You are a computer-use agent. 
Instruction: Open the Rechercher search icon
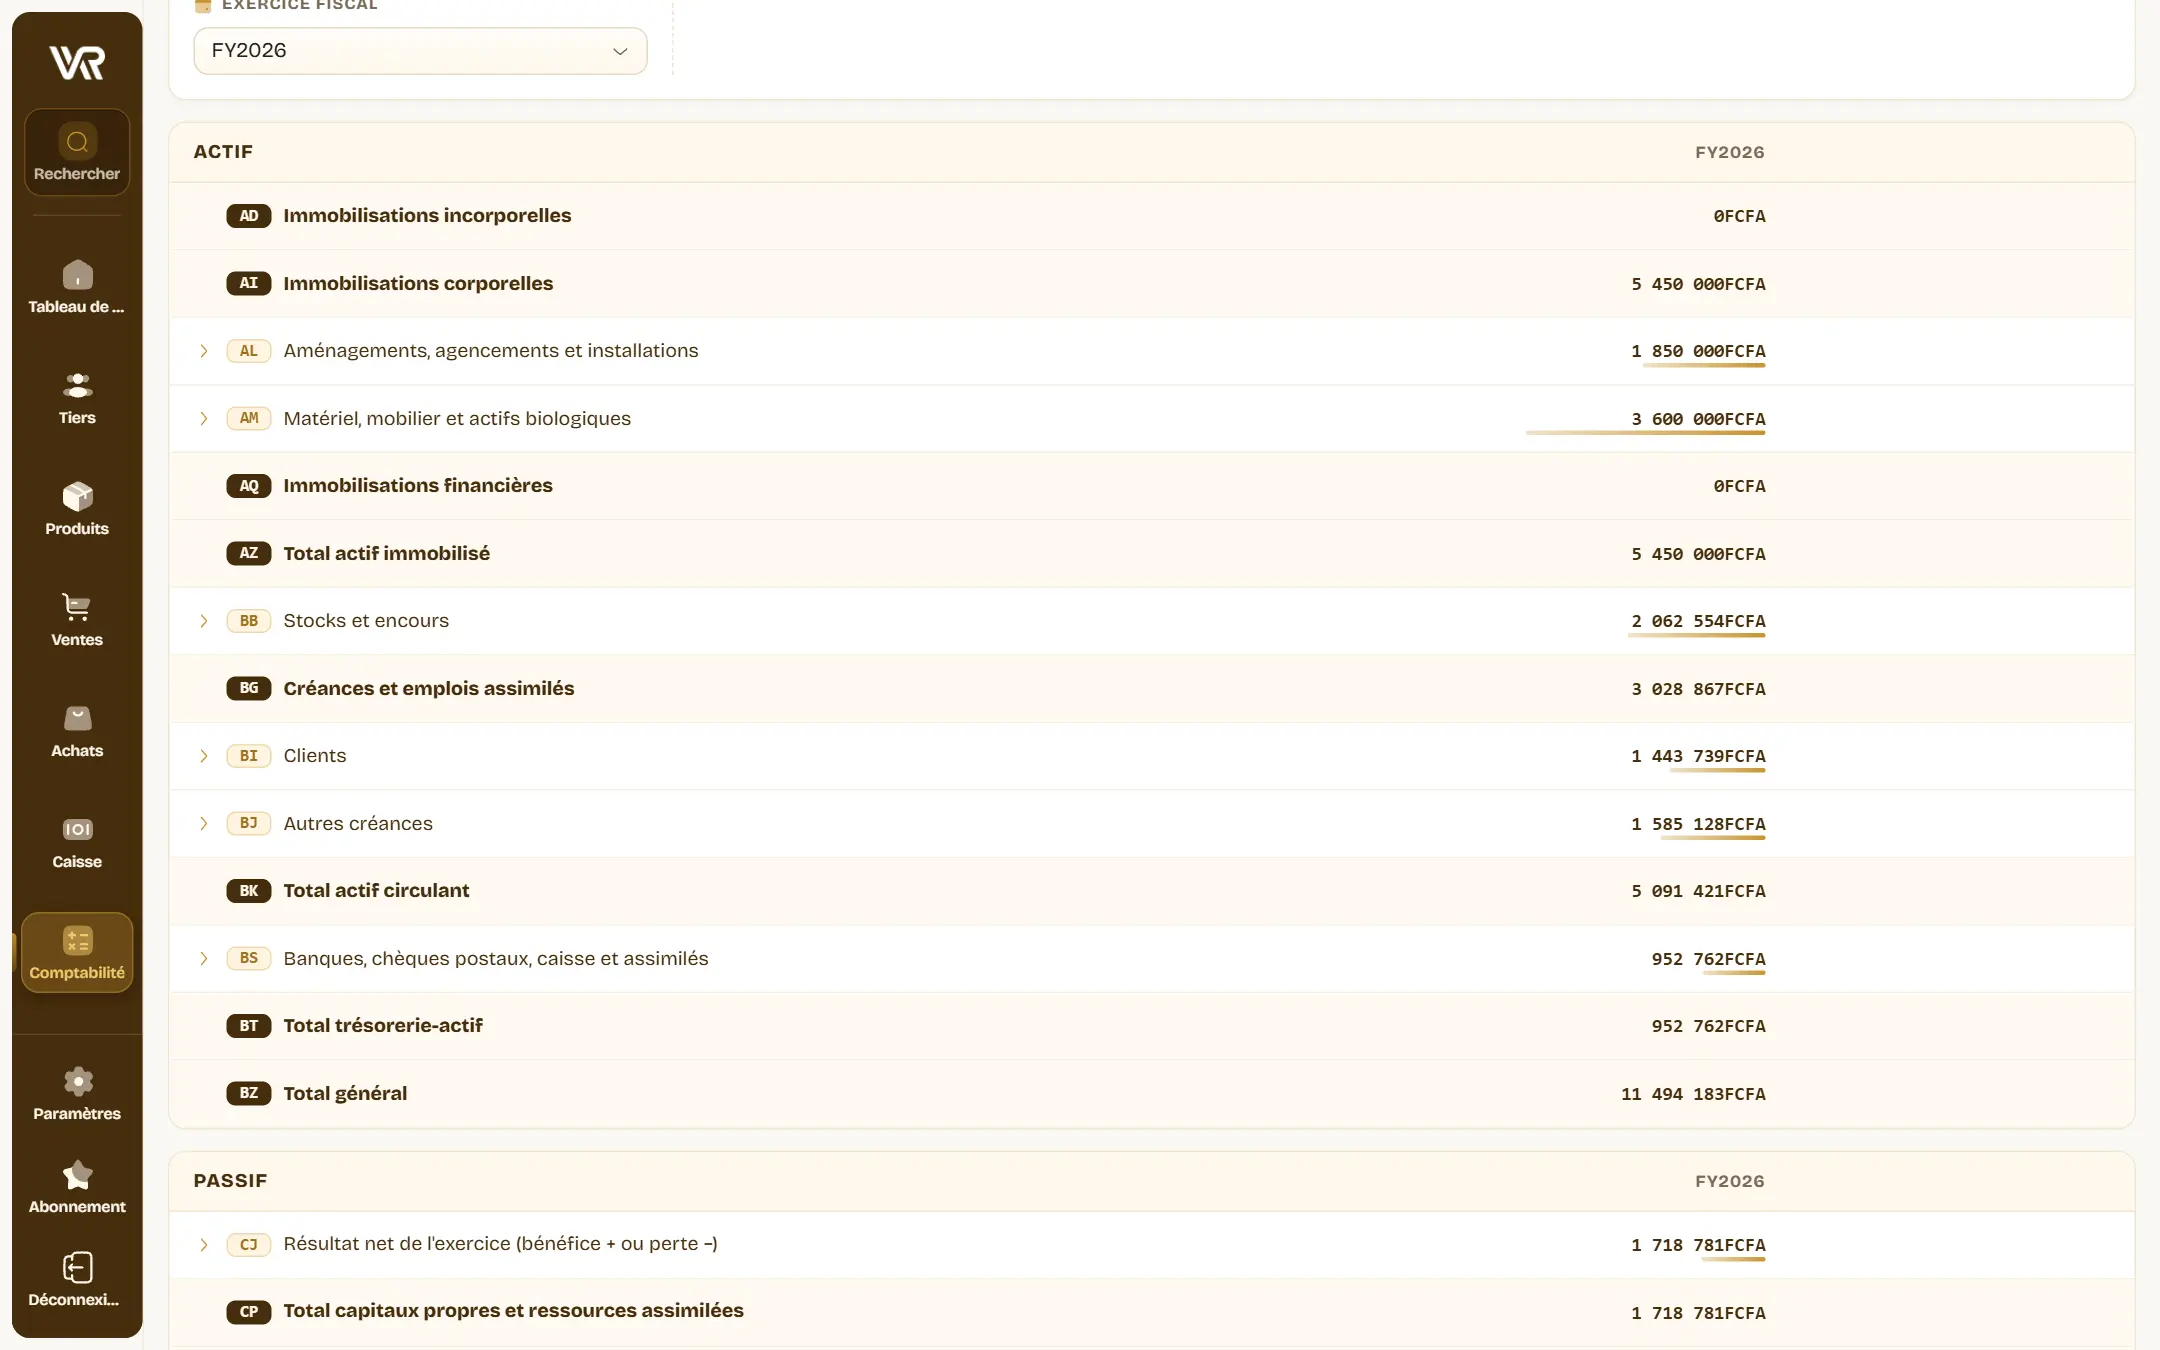tap(77, 142)
